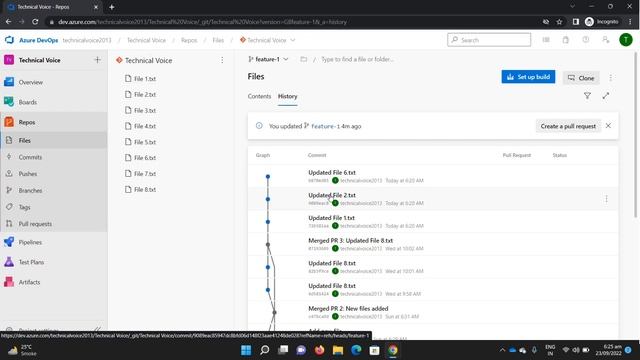Open commit Updated File 1.txt
The image size is (640, 360).
(331, 218)
